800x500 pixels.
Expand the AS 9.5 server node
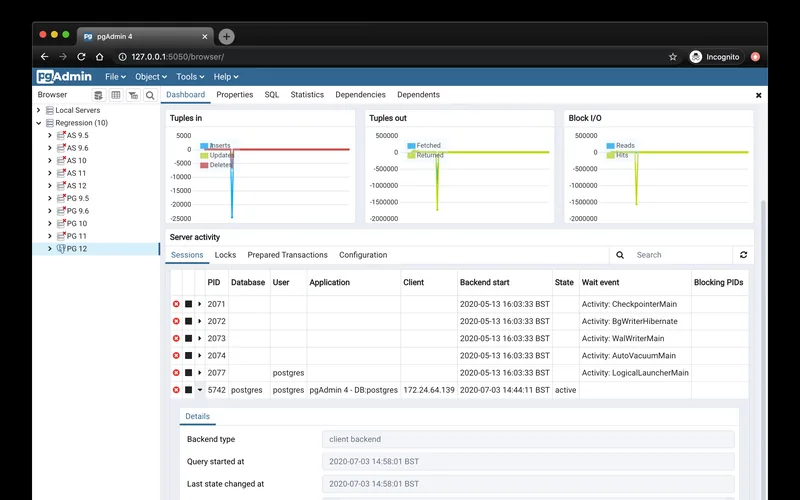pyautogui.click(x=49, y=135)
